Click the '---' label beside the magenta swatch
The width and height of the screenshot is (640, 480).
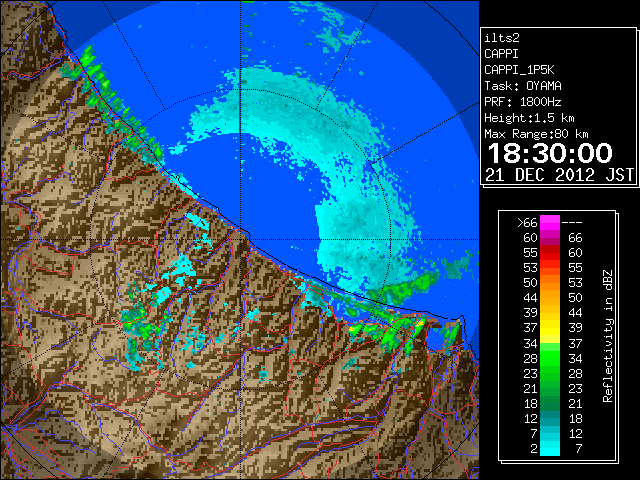tap(572, 223)
